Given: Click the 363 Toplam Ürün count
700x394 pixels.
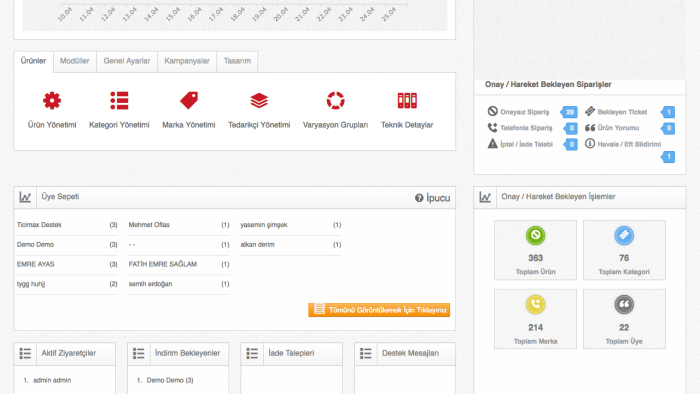Looking at the screenshot, I should click(535, 258).
